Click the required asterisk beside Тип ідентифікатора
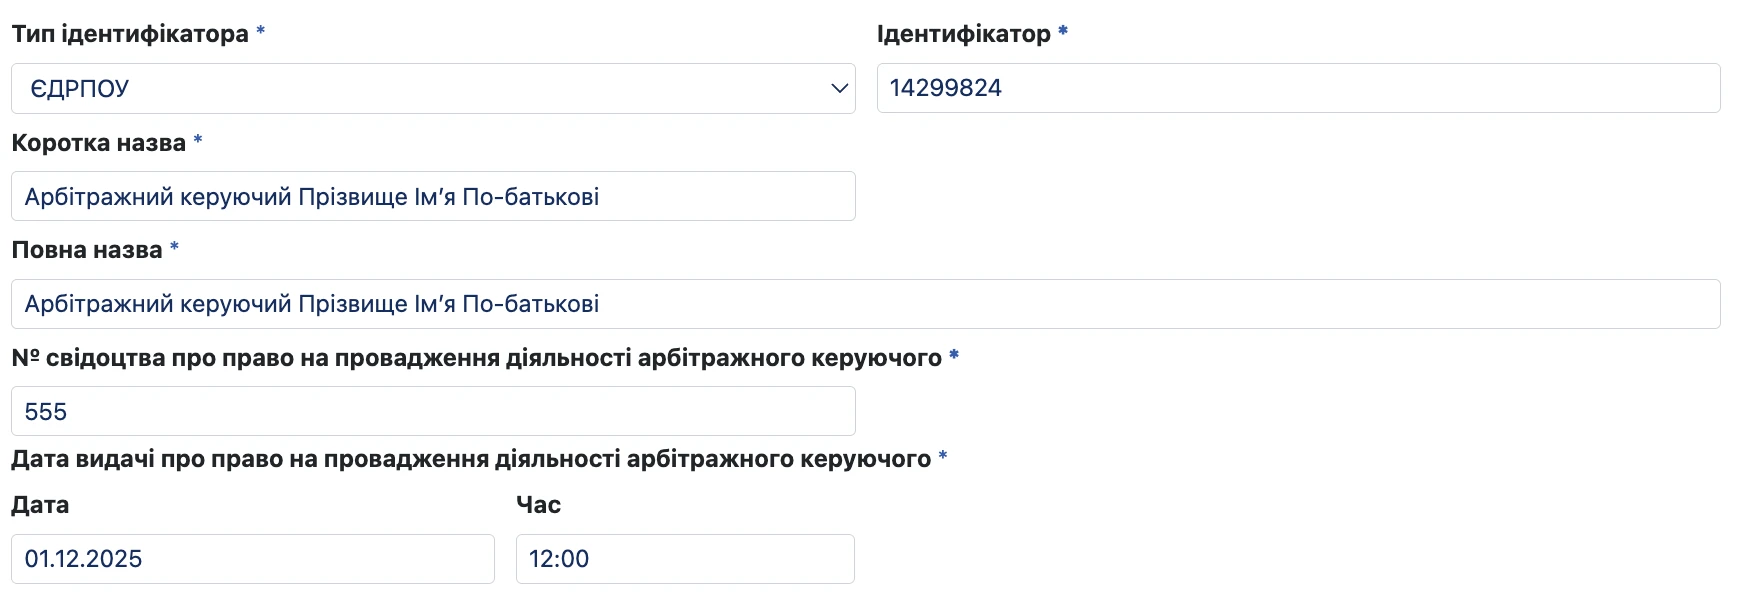Viewport: 1746px width, 604px height. coord(260,32)
